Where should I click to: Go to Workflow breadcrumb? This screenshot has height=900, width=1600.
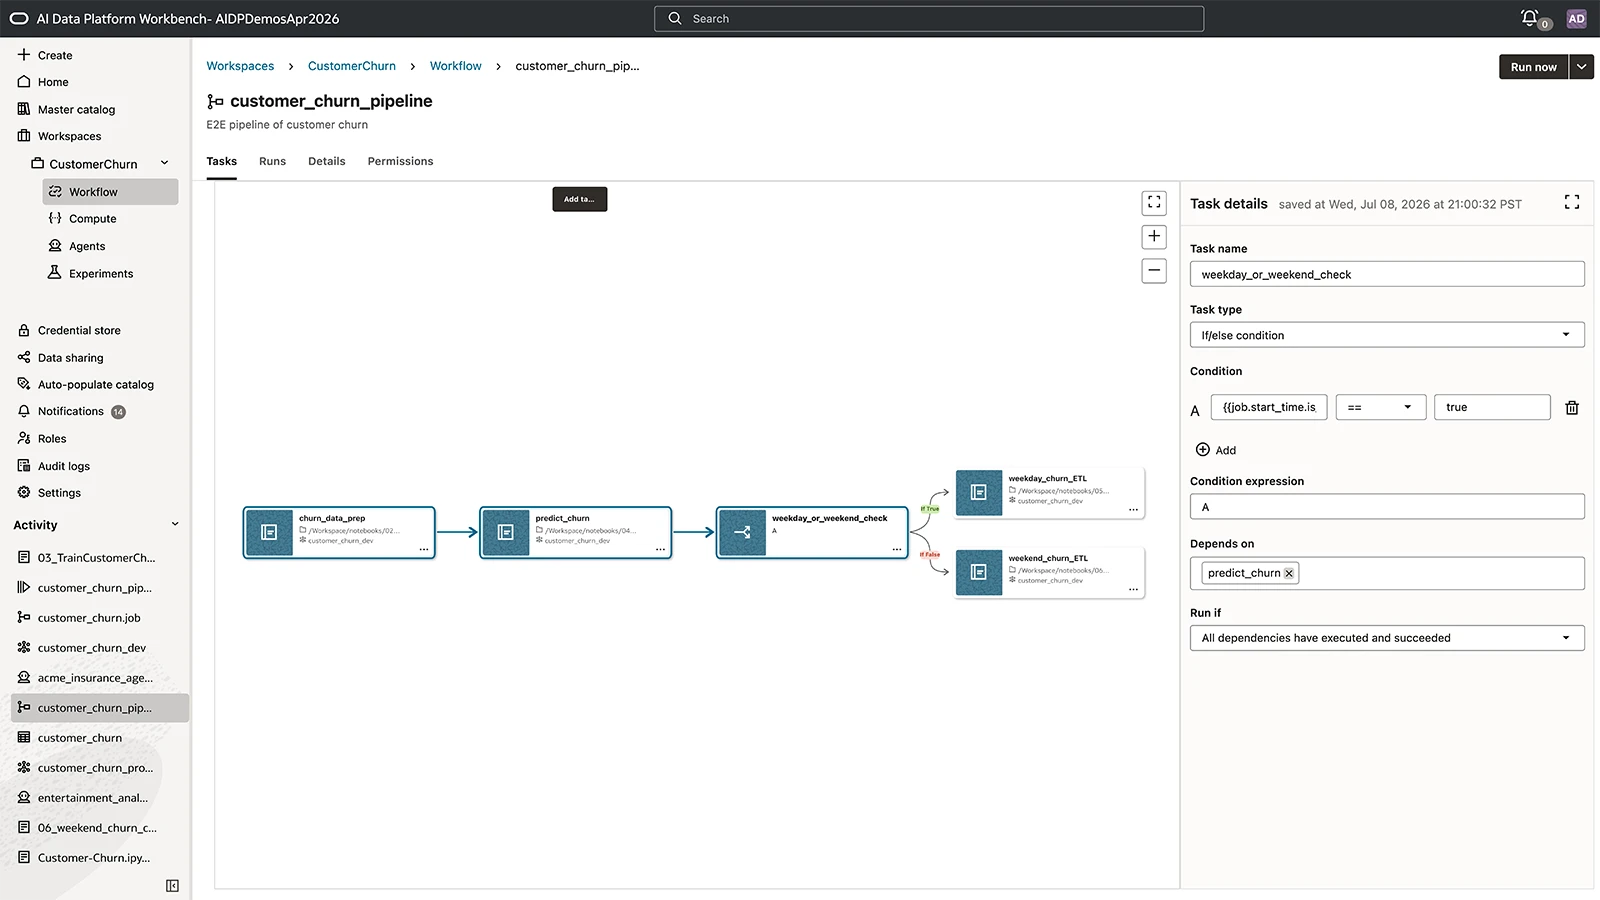pyautogui.click(x=456, y=66)
